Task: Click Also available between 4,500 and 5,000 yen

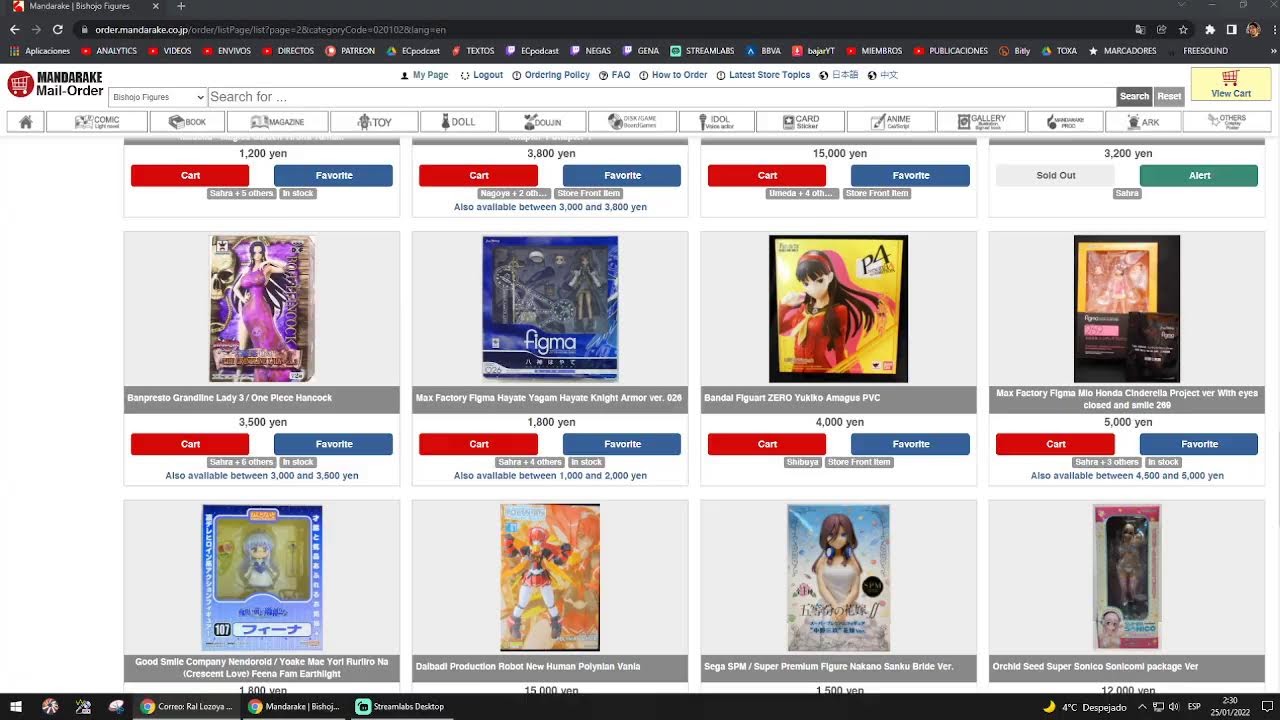Action: coord(1127,476)
